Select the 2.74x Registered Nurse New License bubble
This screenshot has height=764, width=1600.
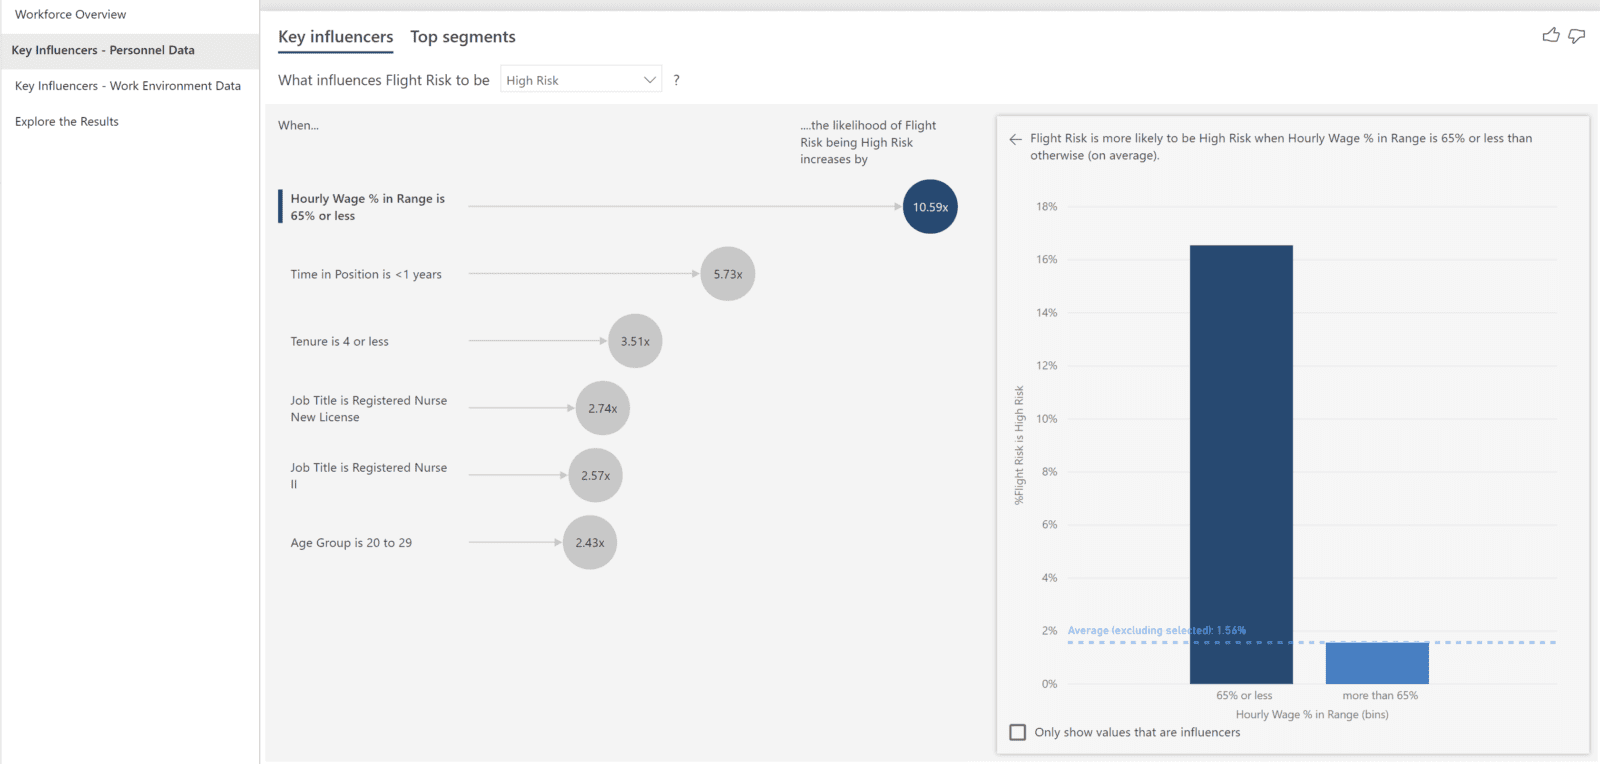click(603, 408)
